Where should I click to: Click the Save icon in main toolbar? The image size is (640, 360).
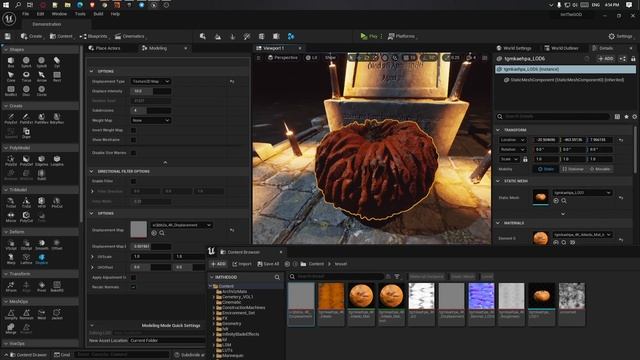coord(8,36)
